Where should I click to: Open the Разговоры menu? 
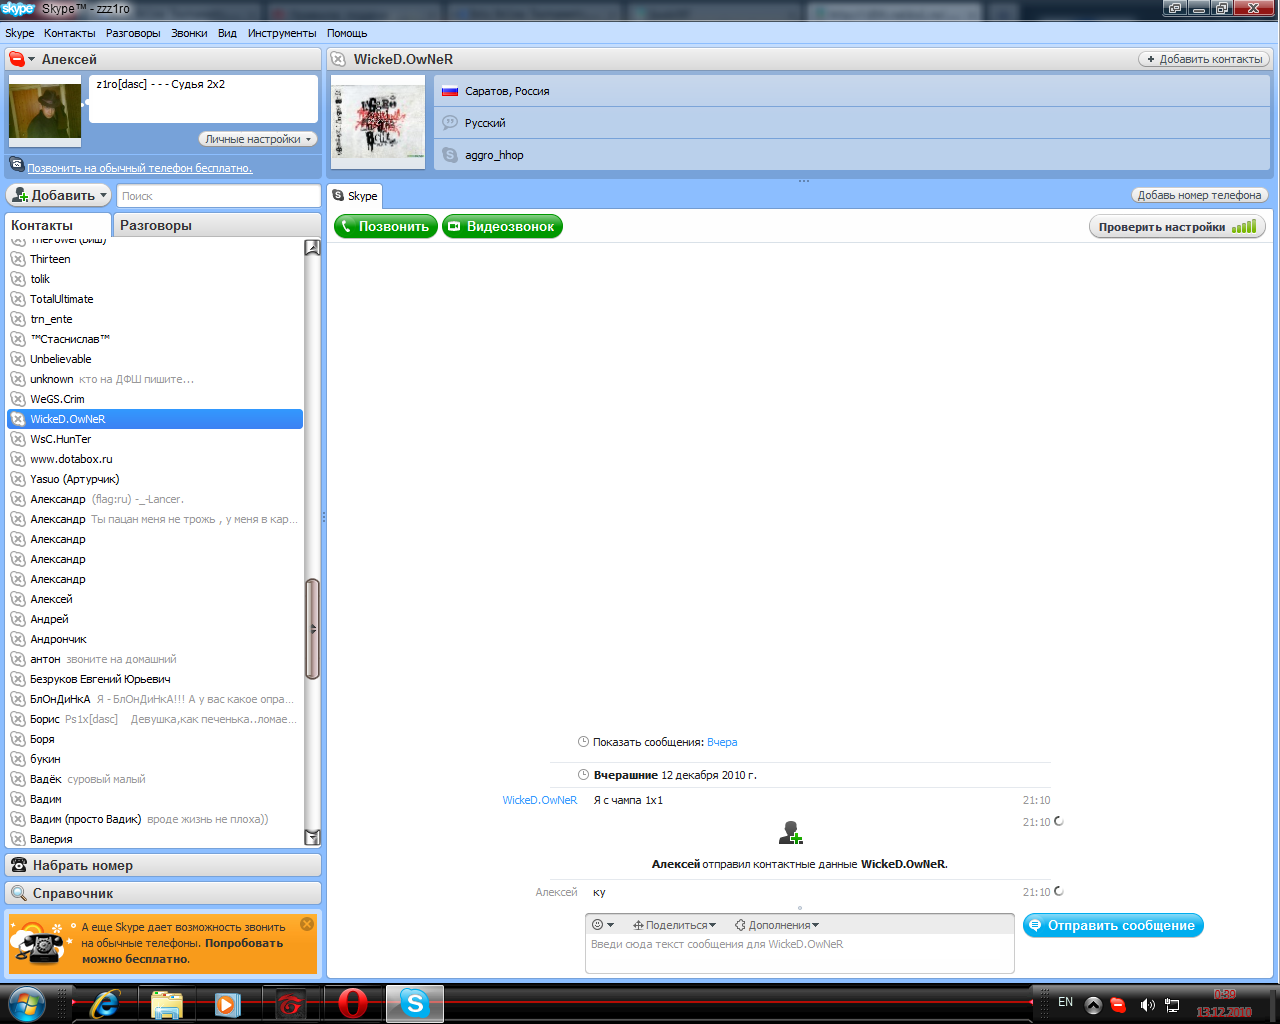[133, 33]
